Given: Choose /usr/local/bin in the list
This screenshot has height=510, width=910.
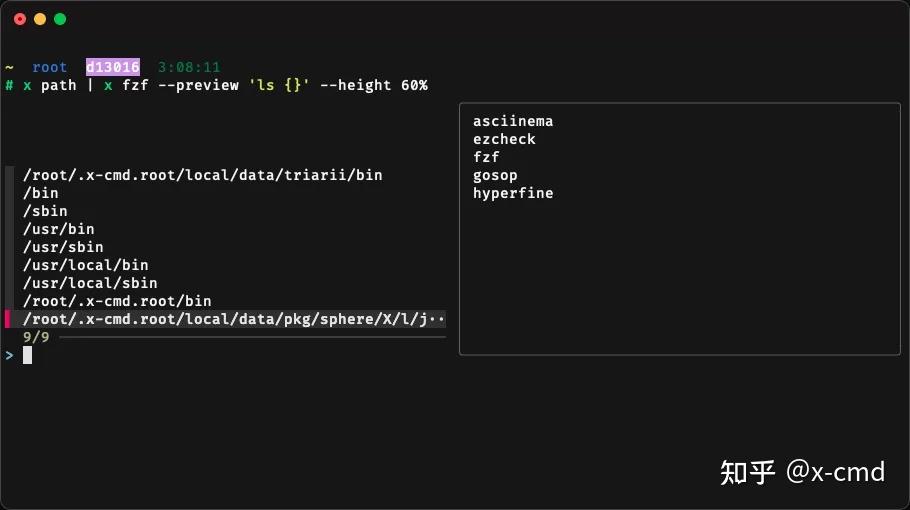Looking at the screenshot, I should (85, 265).
